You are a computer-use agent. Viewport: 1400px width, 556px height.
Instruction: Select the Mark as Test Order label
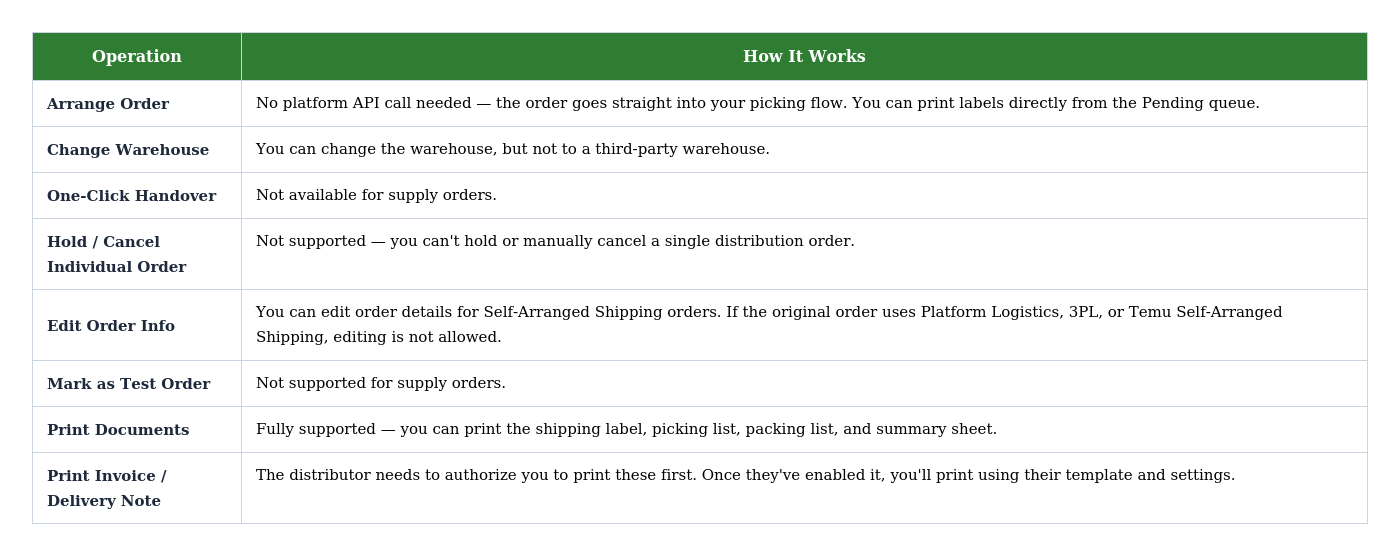coord(128,384)
